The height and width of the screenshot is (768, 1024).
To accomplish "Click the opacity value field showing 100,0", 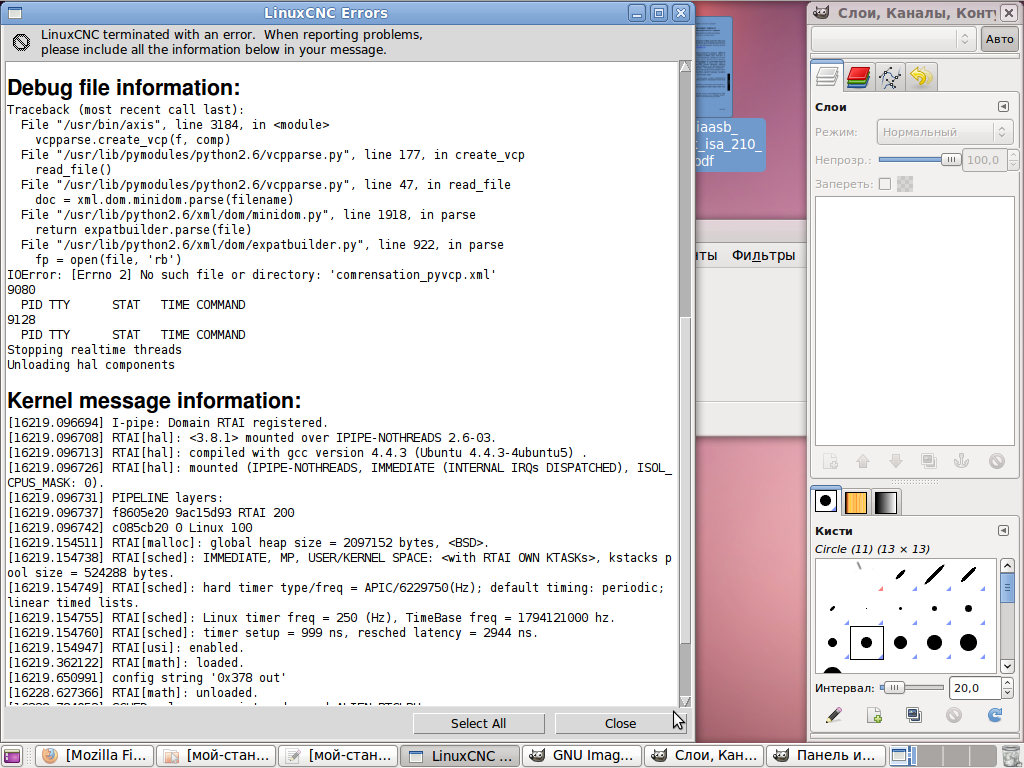I will tap(984, 159).
